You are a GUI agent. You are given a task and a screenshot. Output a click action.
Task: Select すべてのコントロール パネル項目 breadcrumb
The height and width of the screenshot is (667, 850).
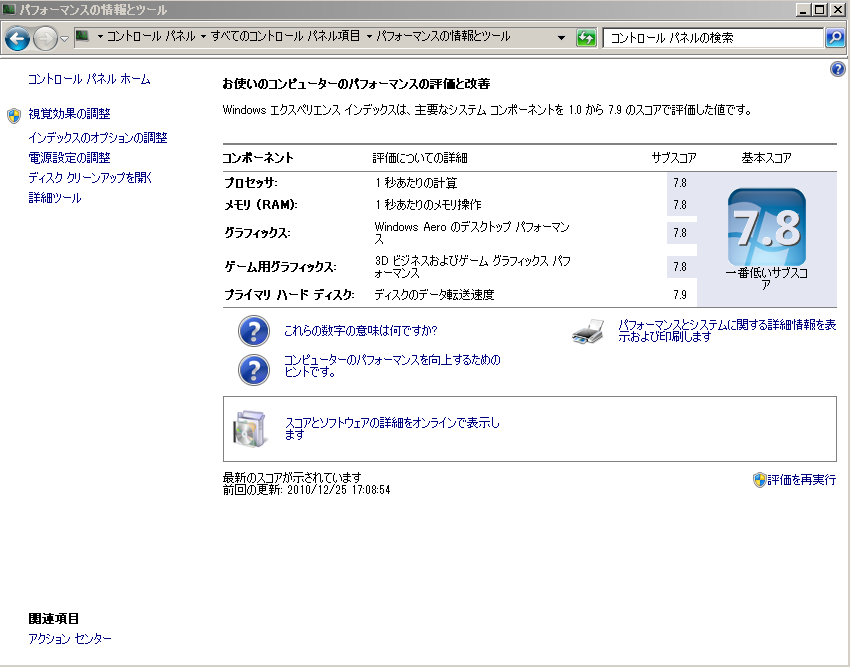(286, 36)
